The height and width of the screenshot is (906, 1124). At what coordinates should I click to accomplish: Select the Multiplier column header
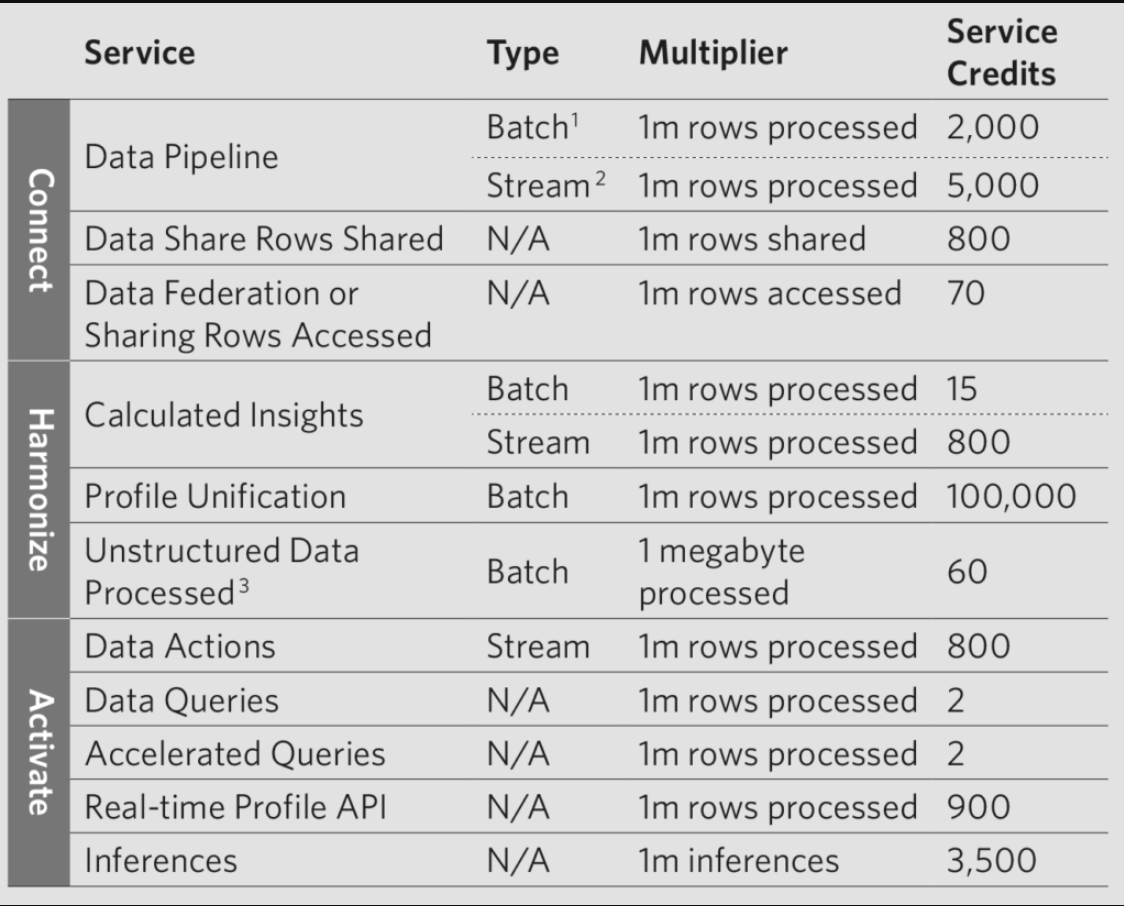[x=713, y=53]
